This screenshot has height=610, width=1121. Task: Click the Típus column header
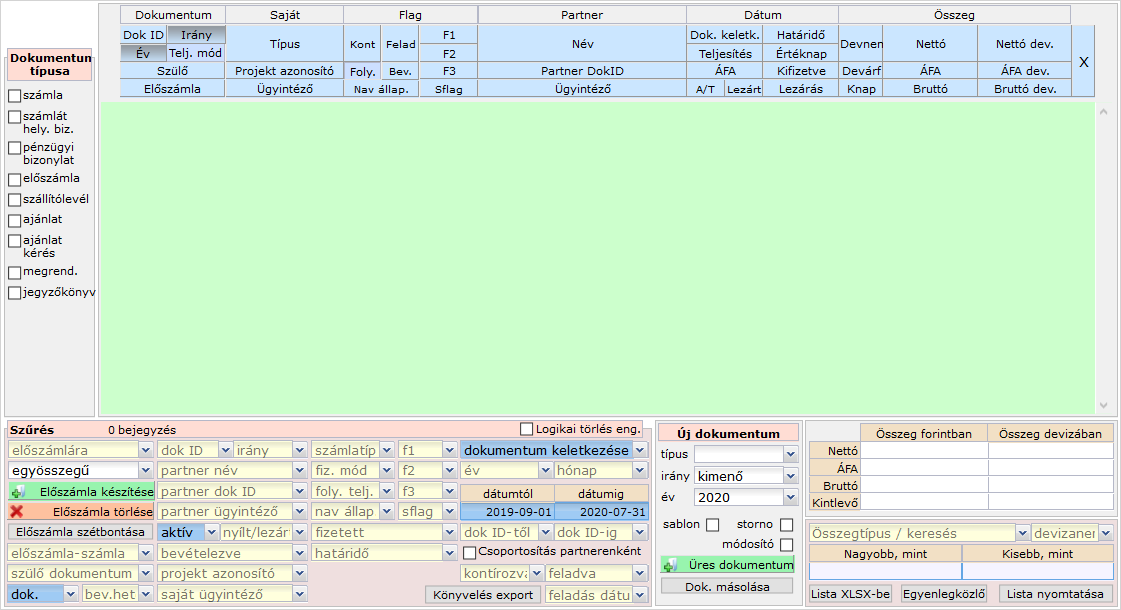click(284, 44)
